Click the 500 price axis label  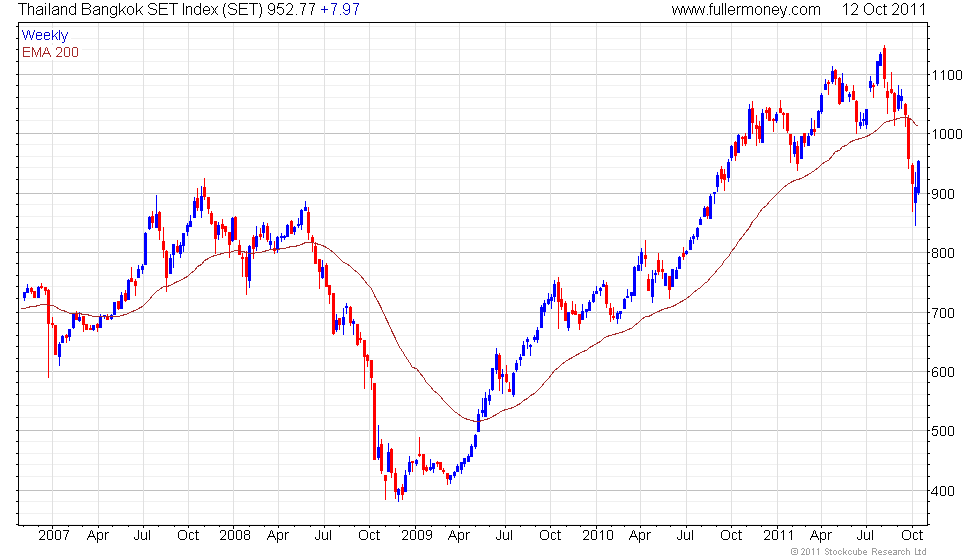point(943,431)
